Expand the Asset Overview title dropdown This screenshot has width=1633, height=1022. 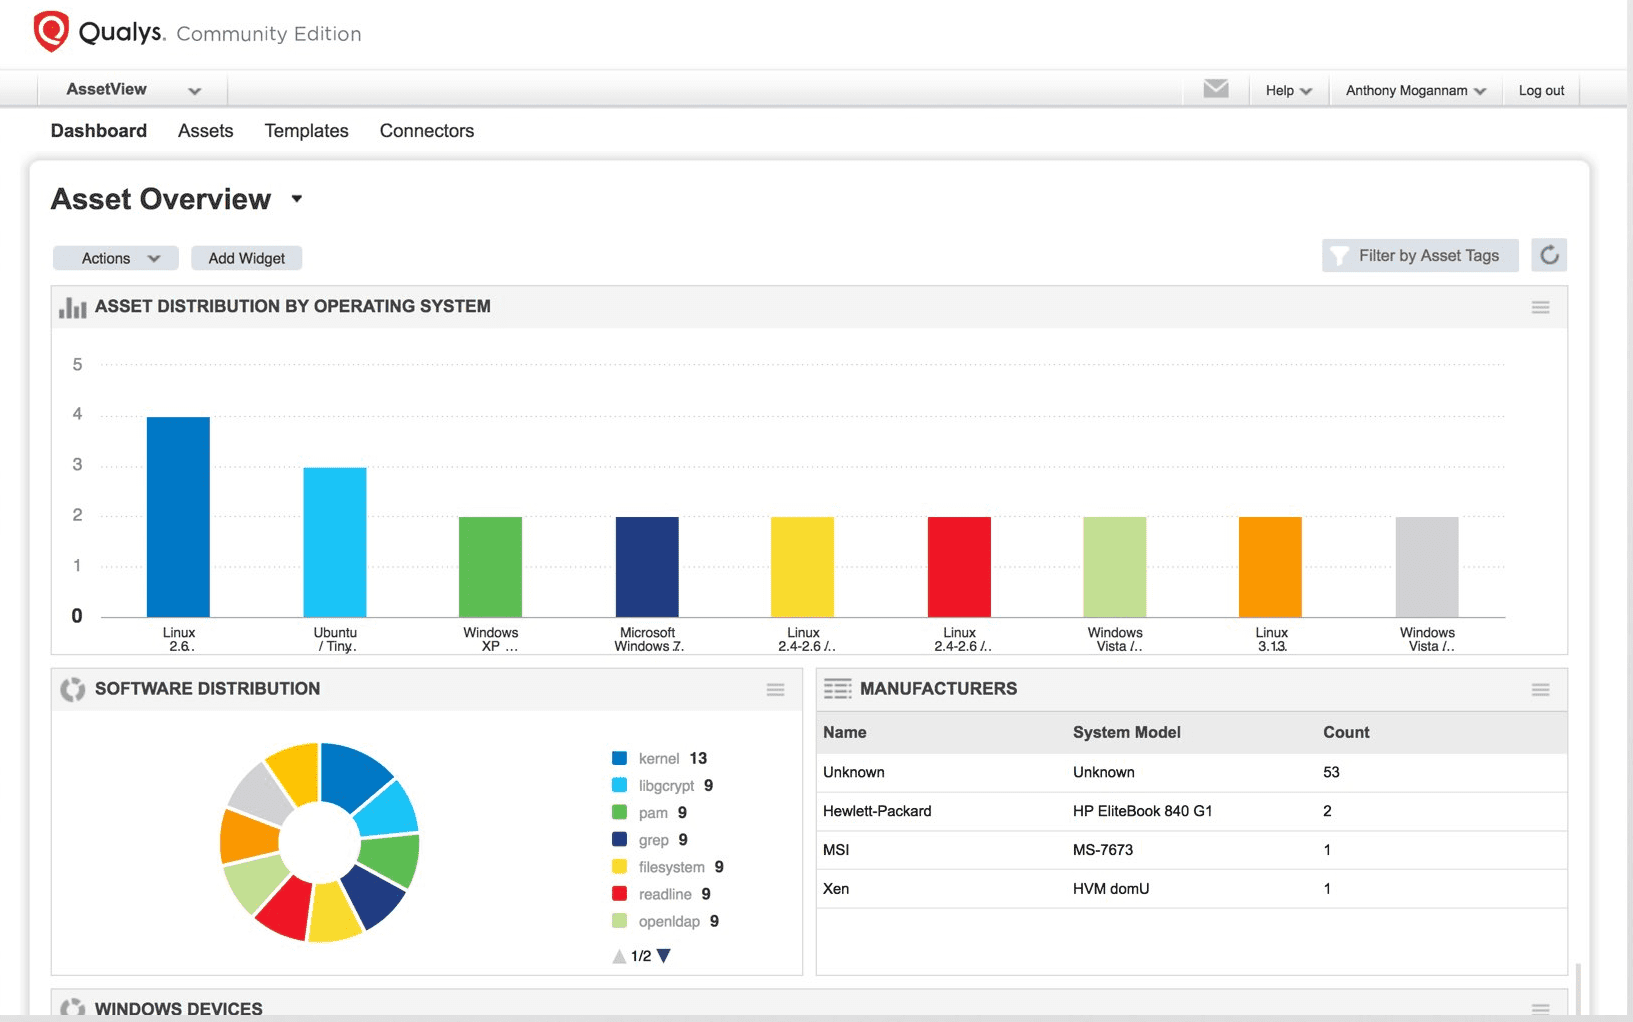(296, 199)
